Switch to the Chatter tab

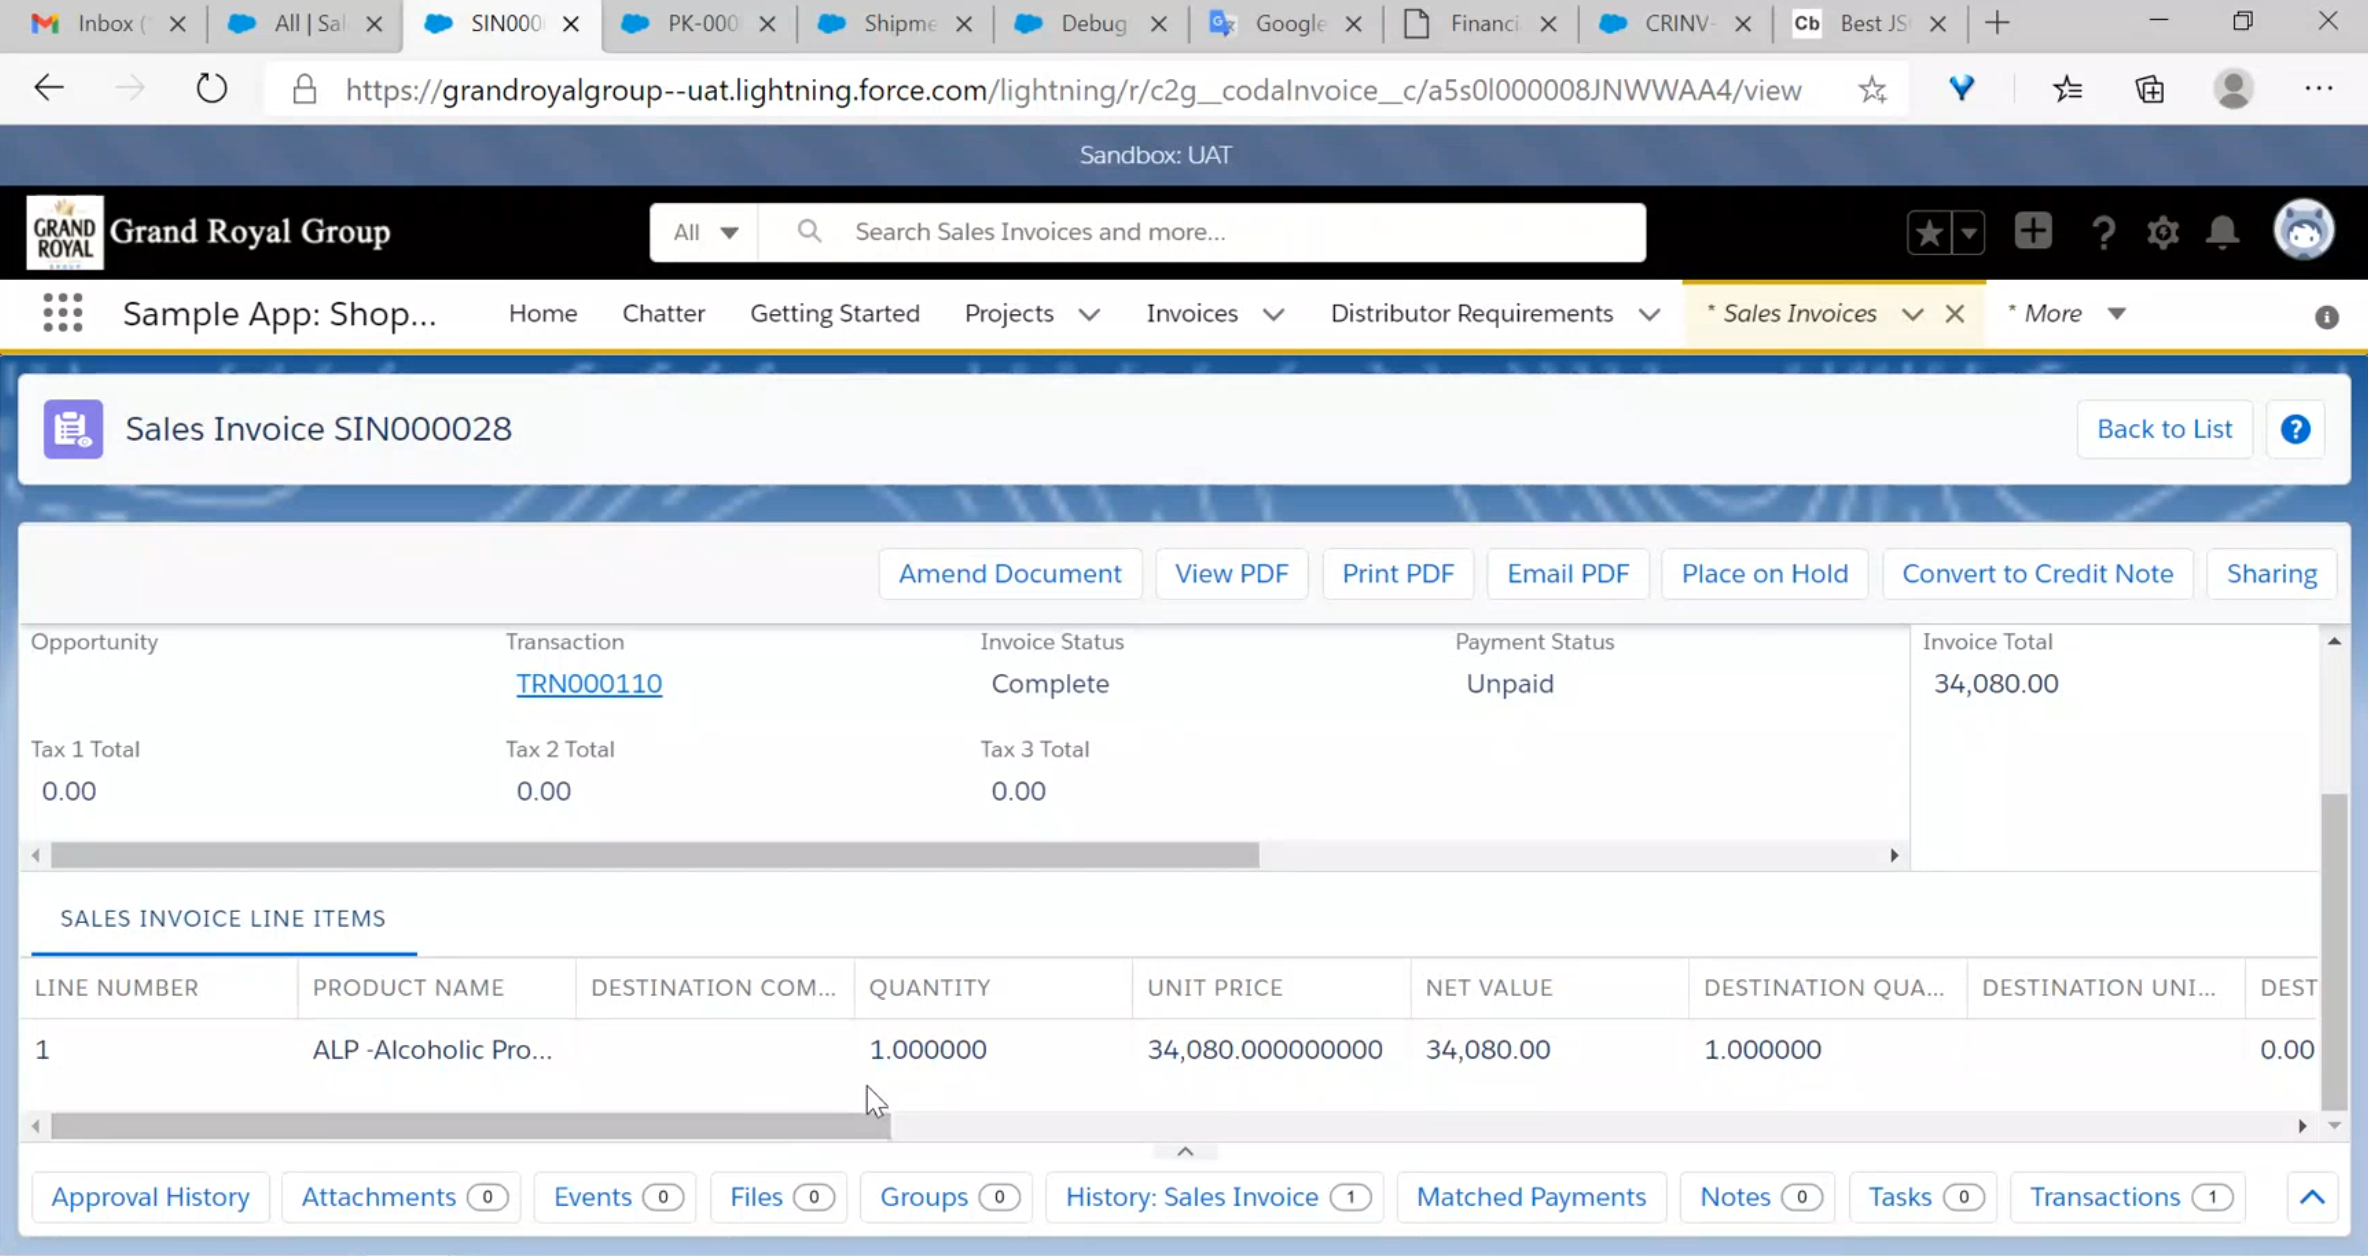coord(663,314)
